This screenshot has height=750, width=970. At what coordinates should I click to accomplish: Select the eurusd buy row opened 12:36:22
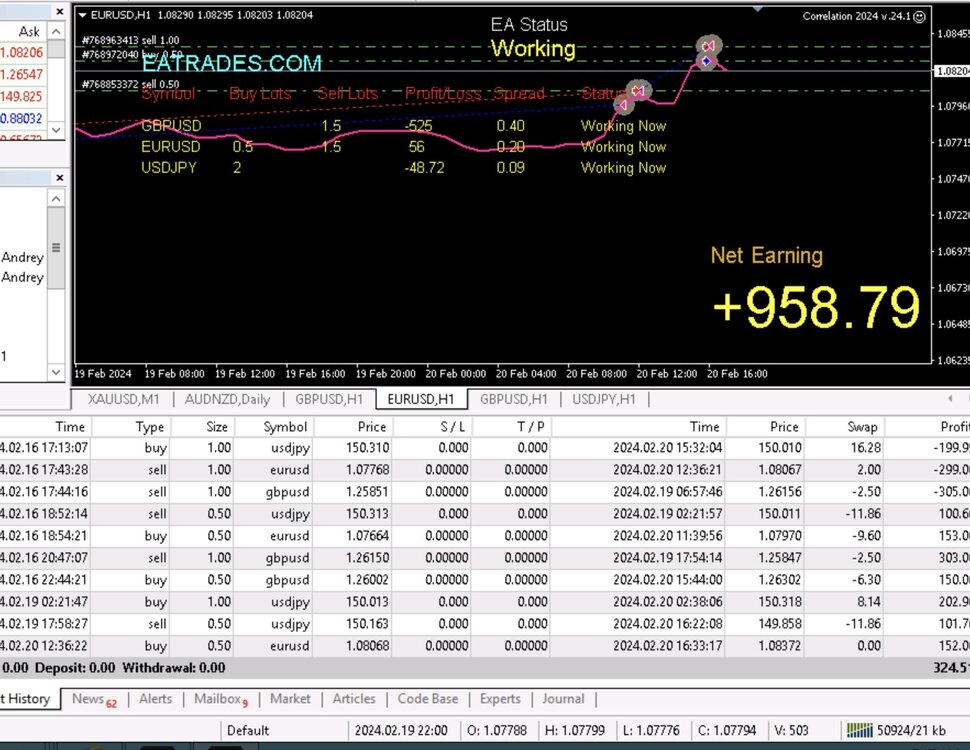pos(485,646)
